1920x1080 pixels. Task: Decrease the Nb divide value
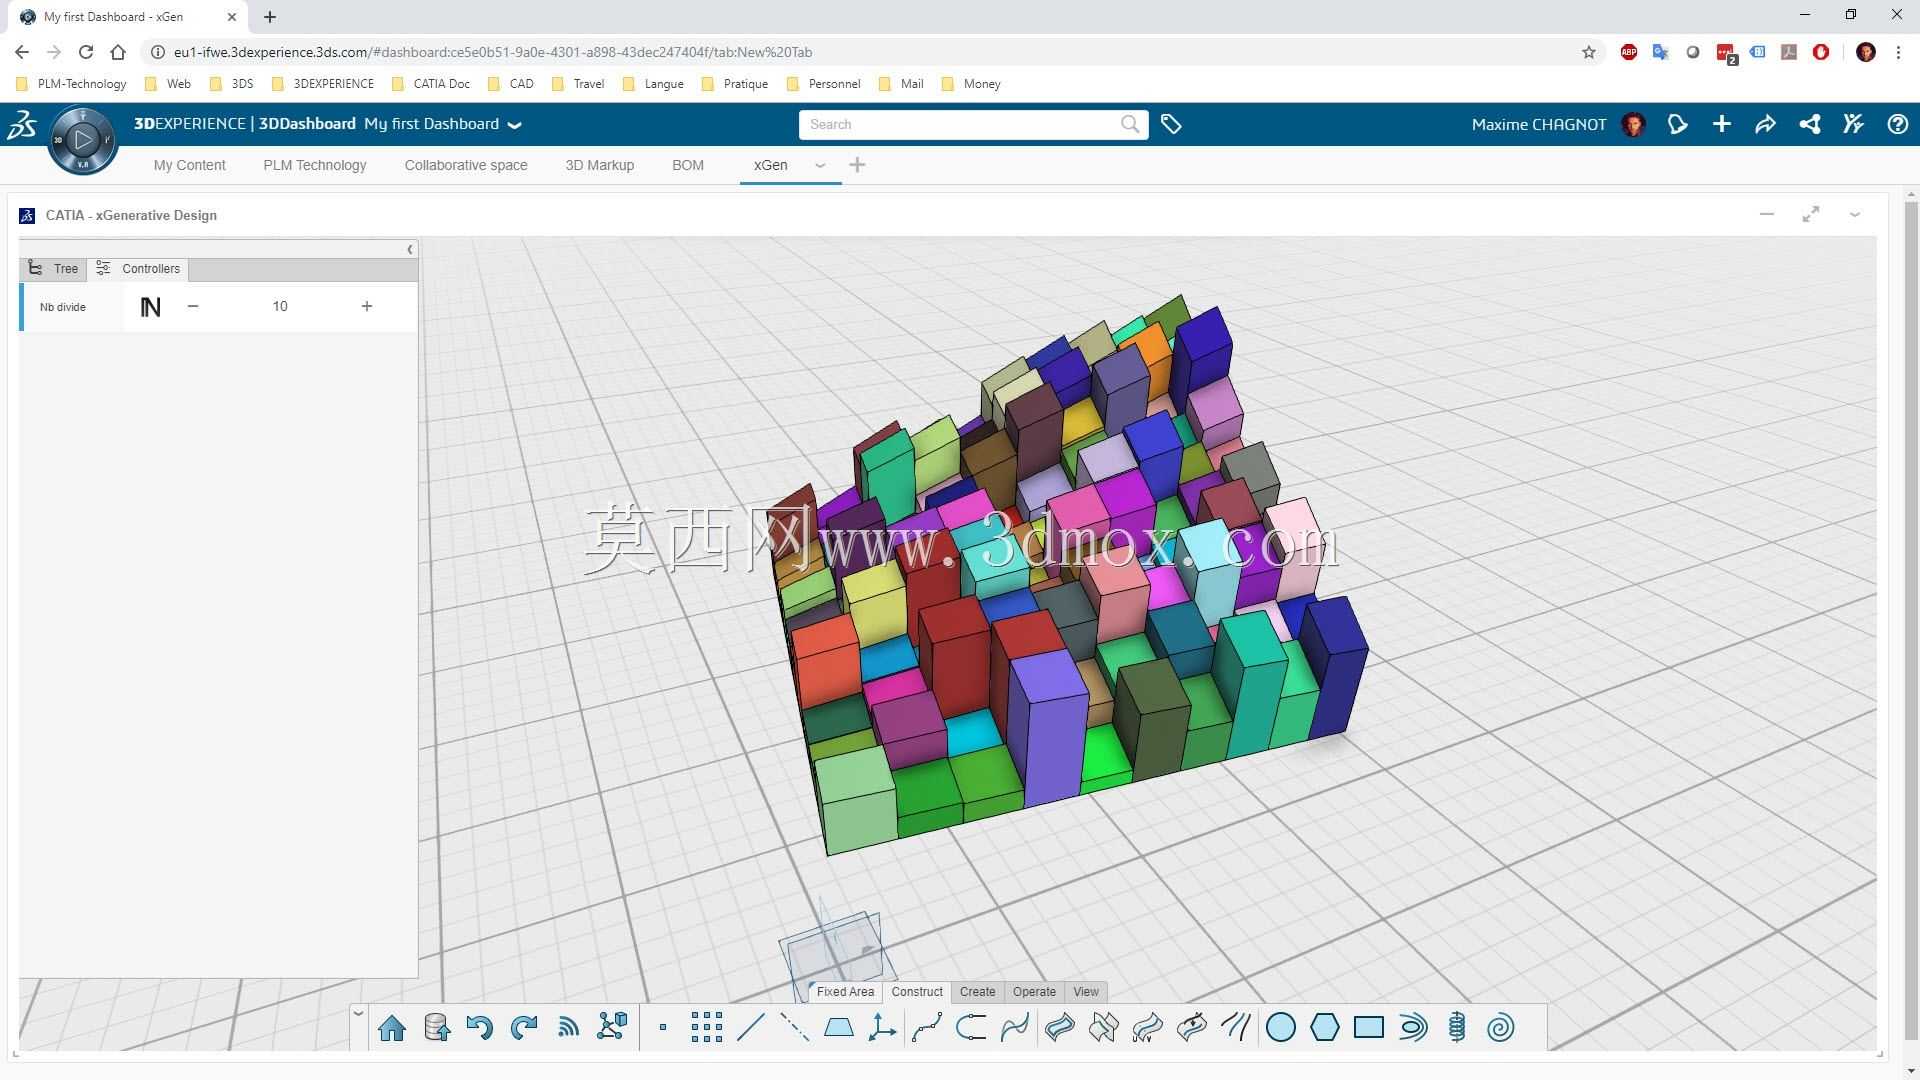[193, 306]
